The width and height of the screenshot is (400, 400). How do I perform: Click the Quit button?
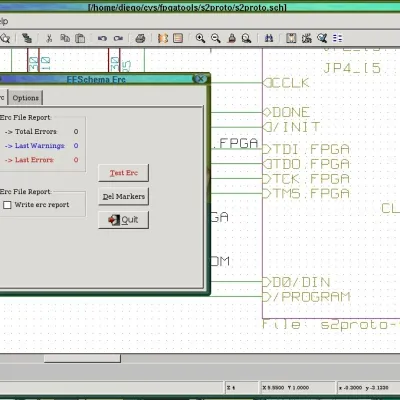(124, 220)
